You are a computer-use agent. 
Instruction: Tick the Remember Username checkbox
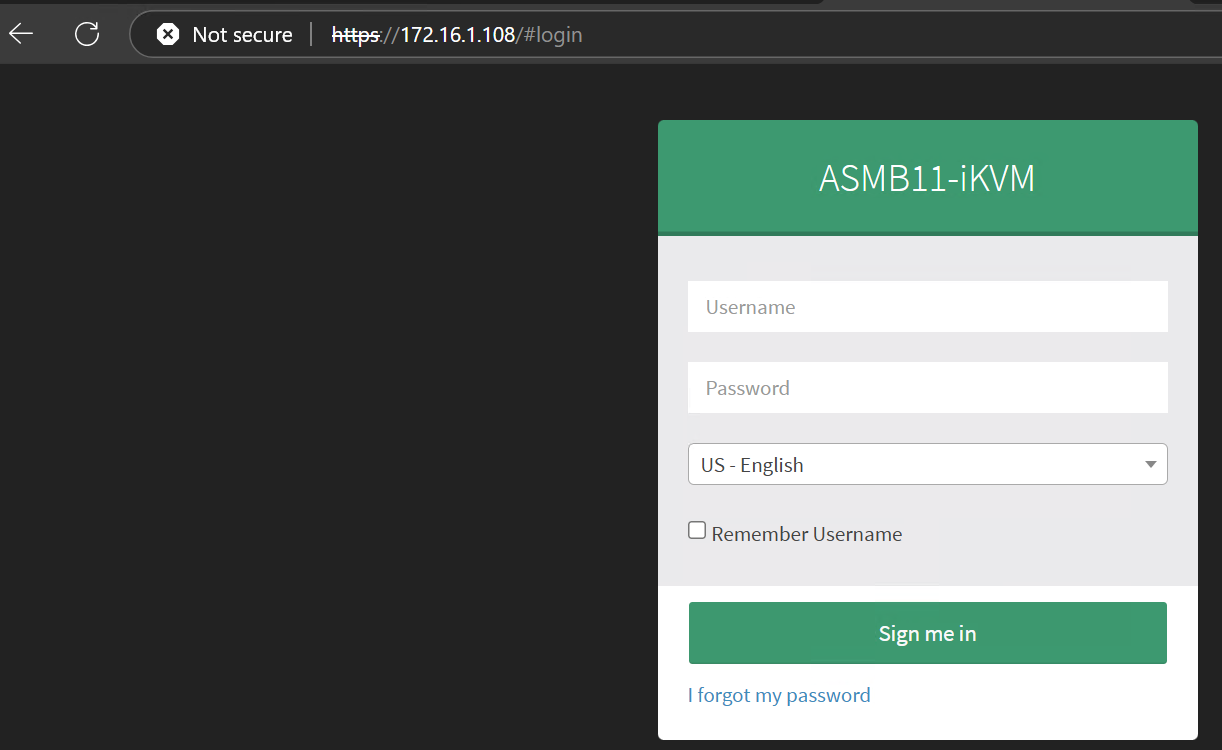pyautogui.click(x=697, y=531)
